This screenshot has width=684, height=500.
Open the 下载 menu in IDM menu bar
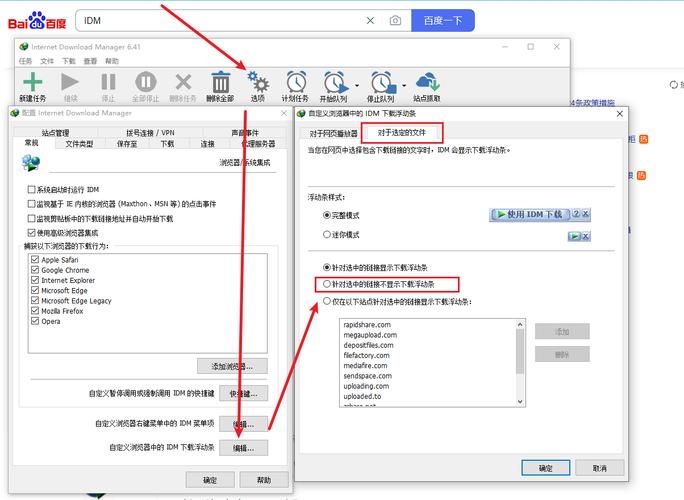(x=68, y=61)
